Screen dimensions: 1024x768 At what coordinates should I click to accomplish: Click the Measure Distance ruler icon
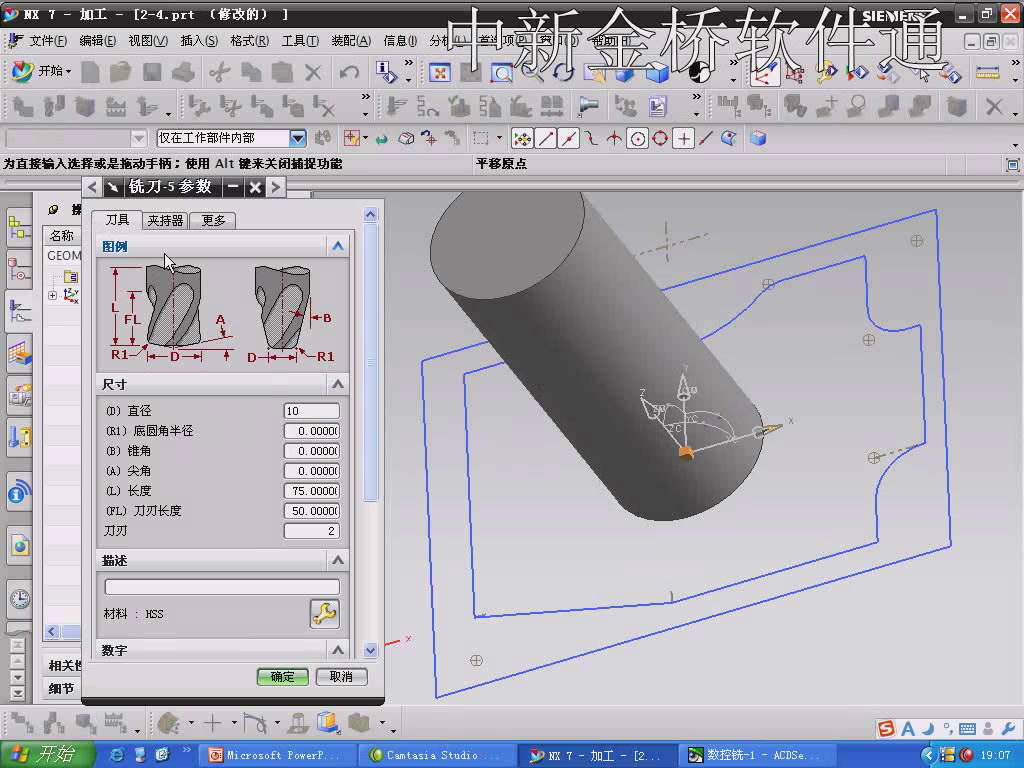(987, 72)
